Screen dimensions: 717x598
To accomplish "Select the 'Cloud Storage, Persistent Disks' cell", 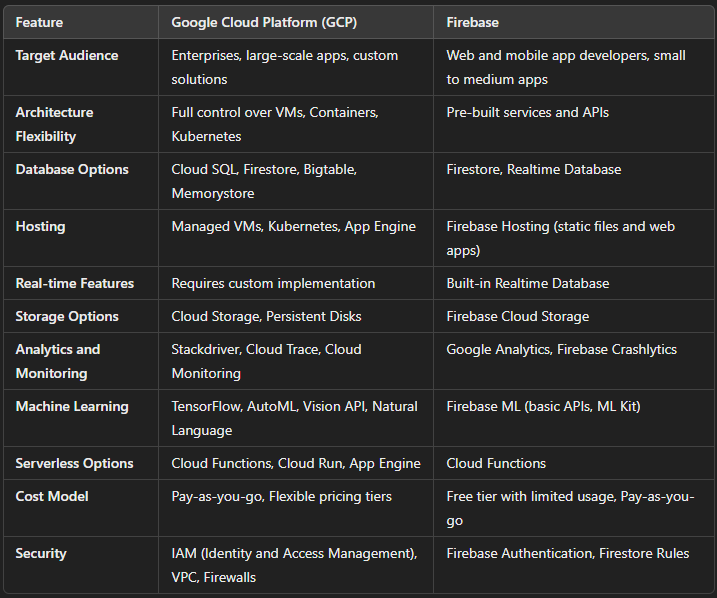I will pyautogui.click(x=266, y=316).
